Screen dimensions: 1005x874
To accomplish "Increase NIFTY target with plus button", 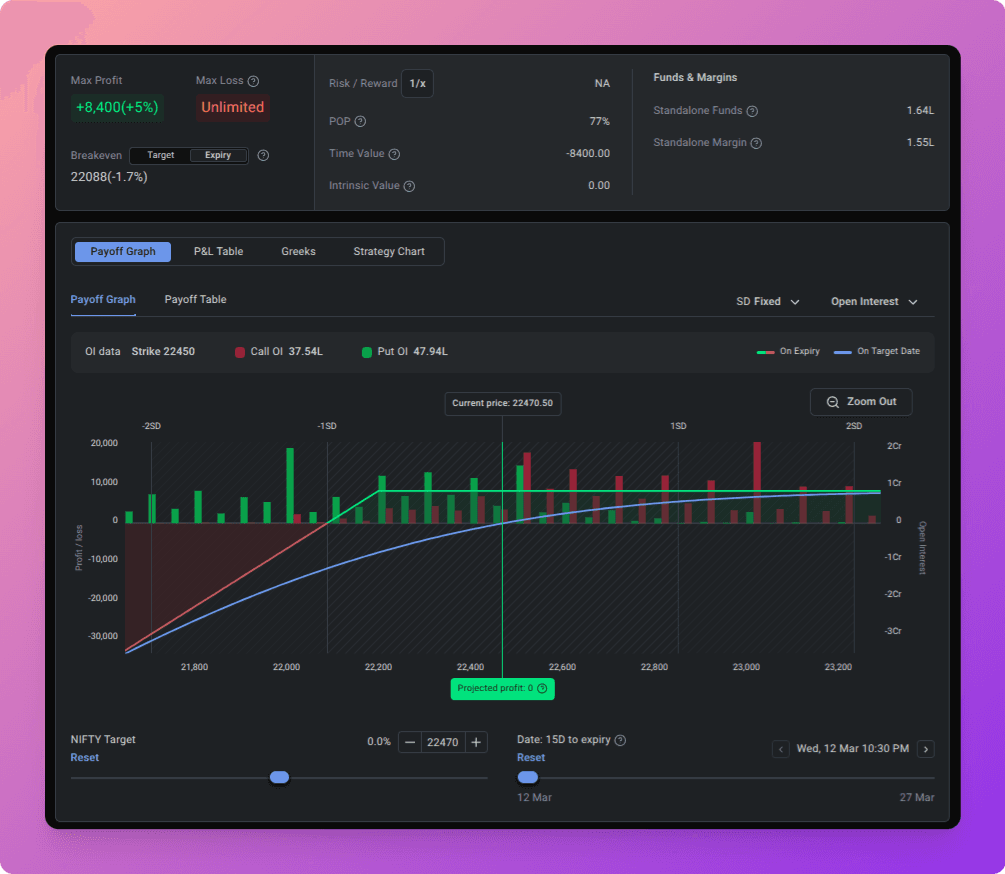I will coord(476,742).
